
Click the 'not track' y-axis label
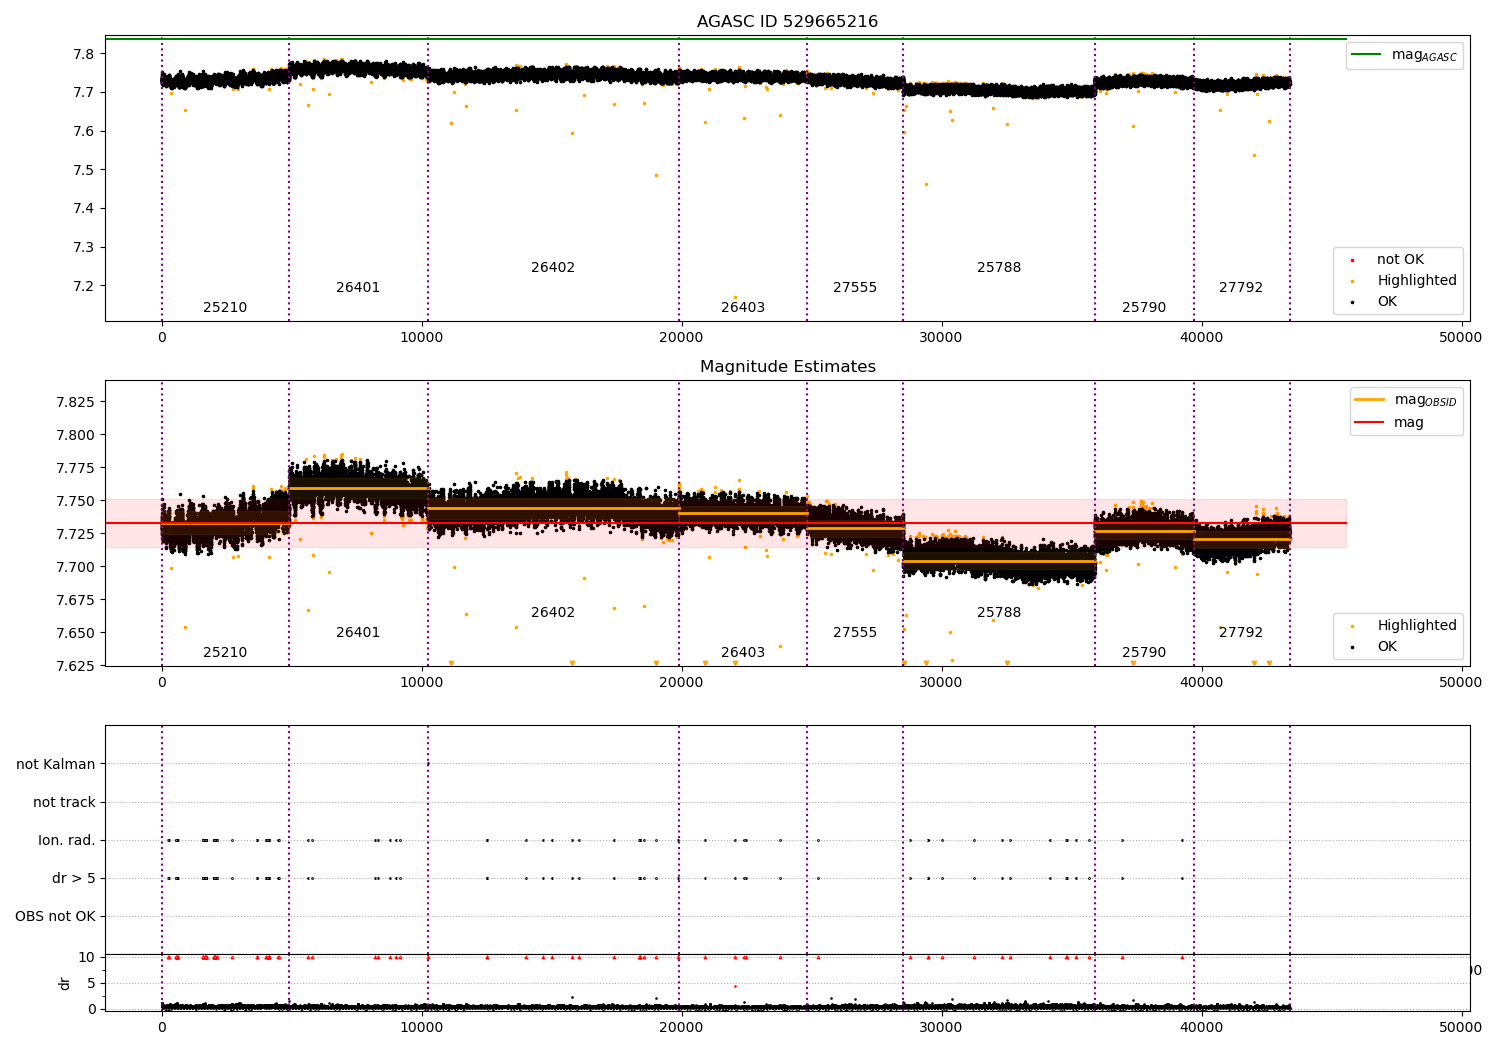[64, 803]
